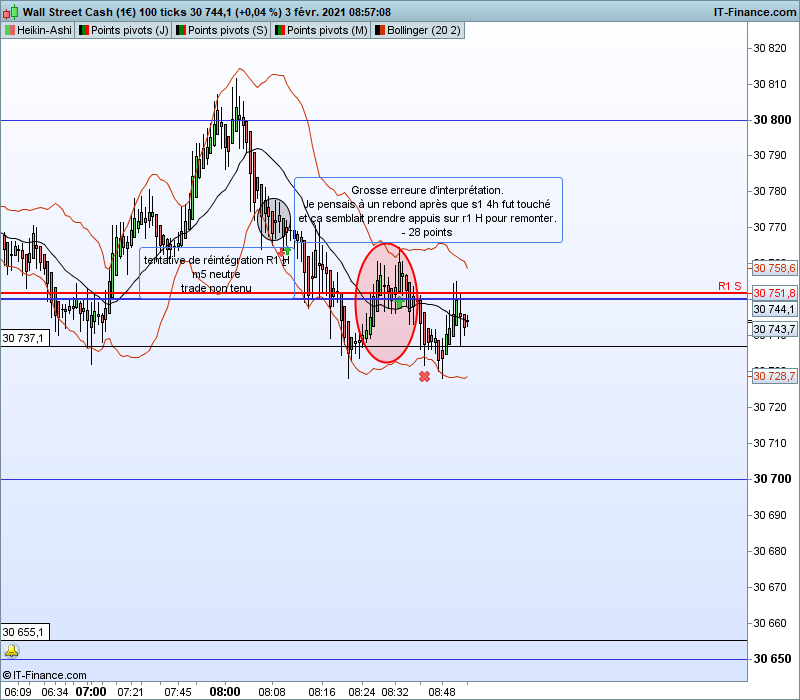
Task: Open the Points pivots (M) indicator tab
Action: coord(320,30)
